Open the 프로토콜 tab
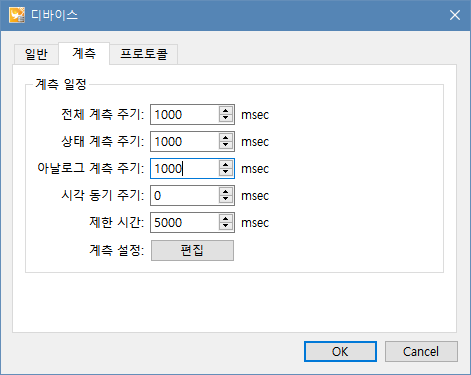Viewport: 471px width, 375px height. click(x=144, y=54)
